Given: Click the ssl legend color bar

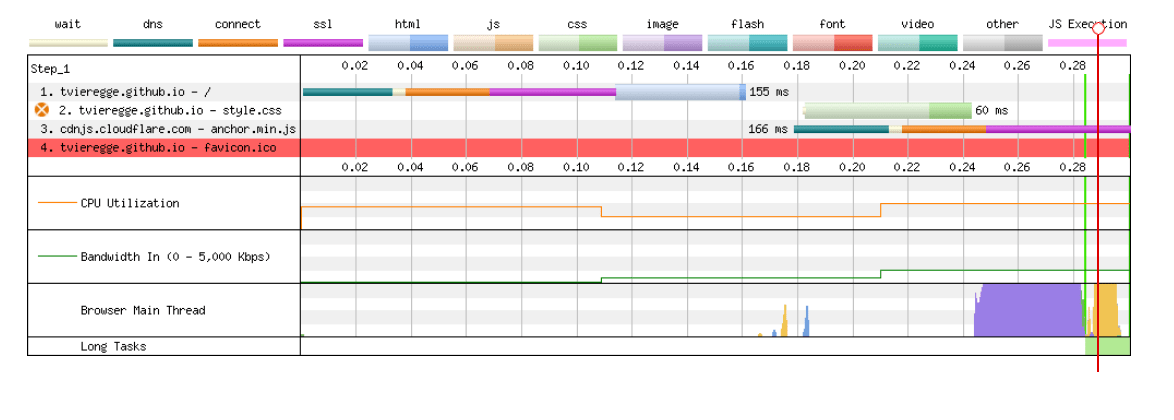Looking at the screenshot, I should (x=323, y=43).
